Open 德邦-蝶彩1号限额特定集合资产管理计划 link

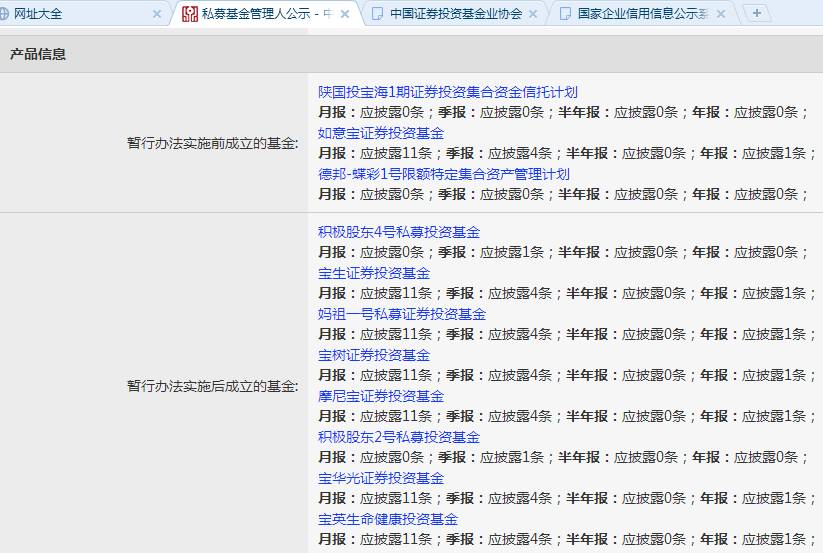pyautogui.click(x=444, y=174)
